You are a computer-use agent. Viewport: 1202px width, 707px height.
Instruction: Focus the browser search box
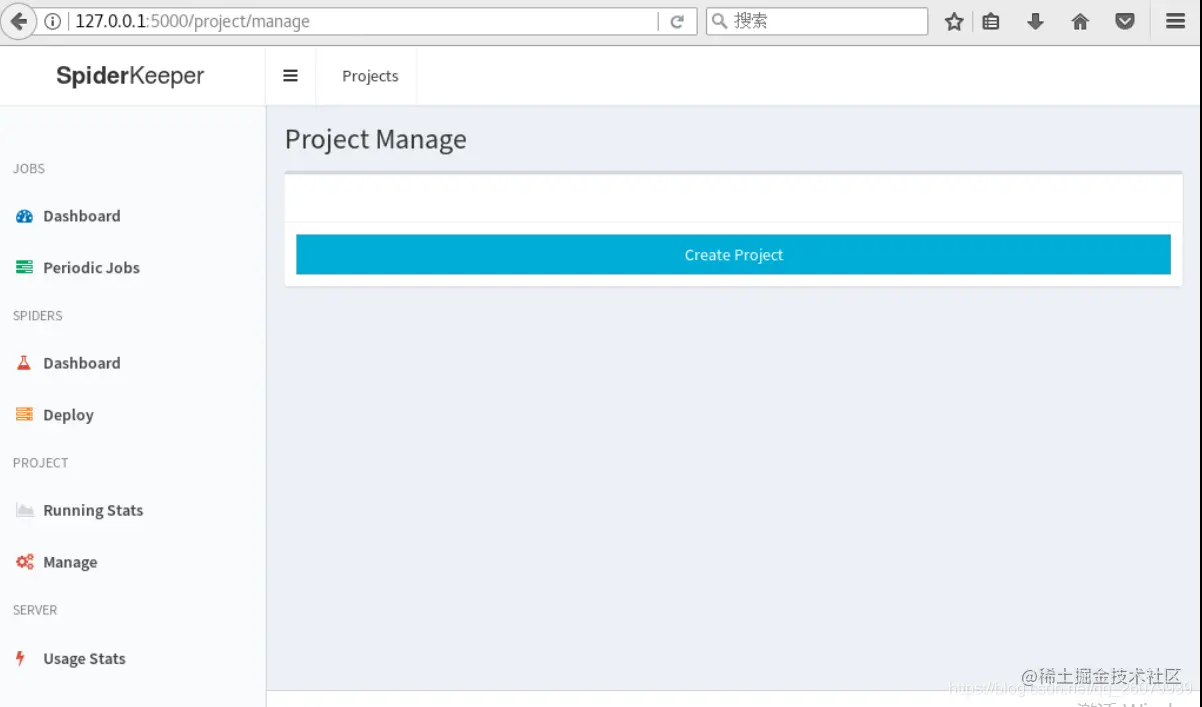(817, 21)
